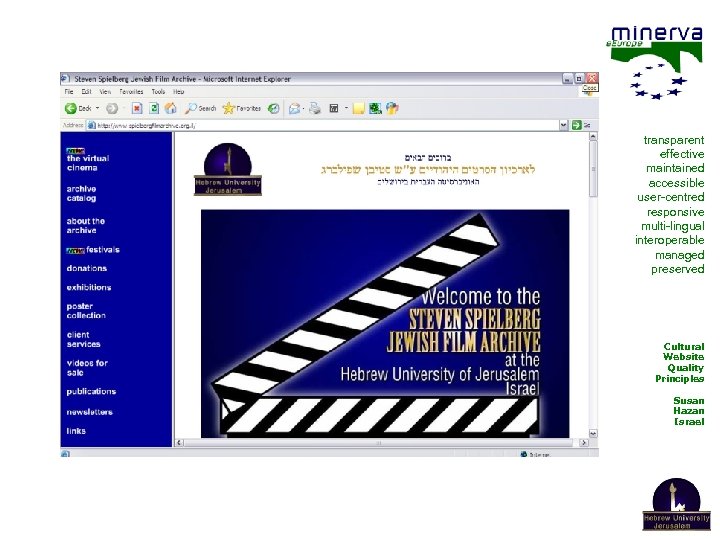The image size is (720, 540).
Task: Open the 'about the archive' link
Action: (x=85, y=225)
